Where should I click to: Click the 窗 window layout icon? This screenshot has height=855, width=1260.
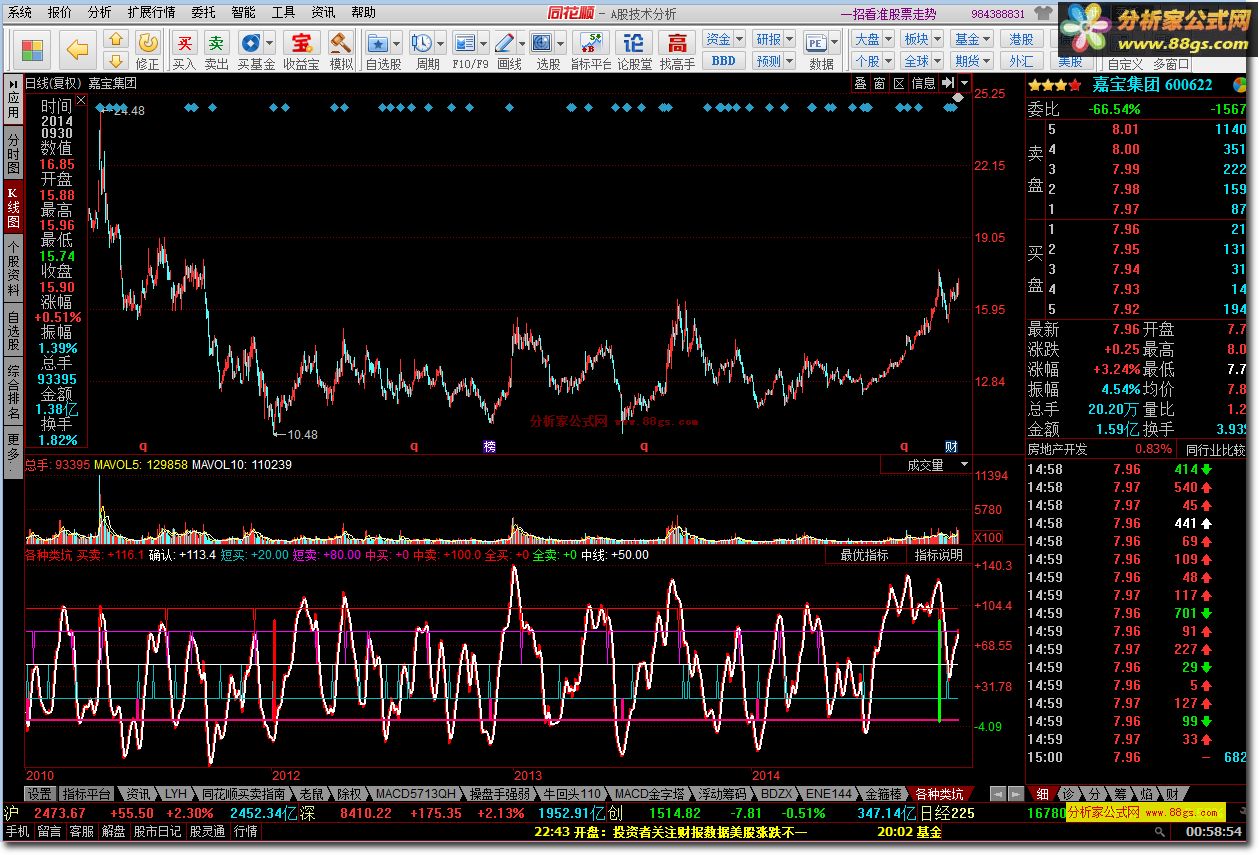point(879,83)
